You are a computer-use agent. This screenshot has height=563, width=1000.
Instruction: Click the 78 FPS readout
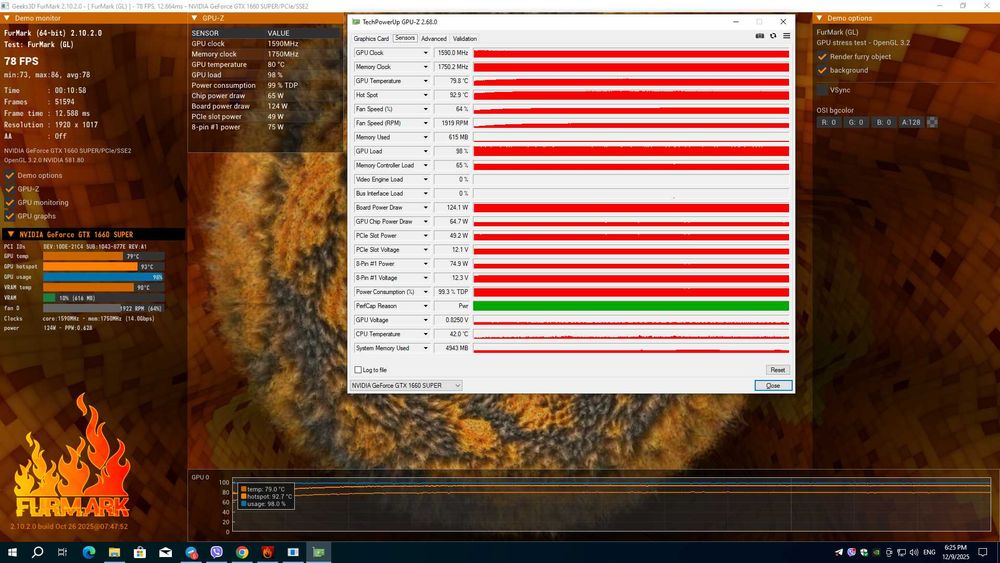pos(21,61)
